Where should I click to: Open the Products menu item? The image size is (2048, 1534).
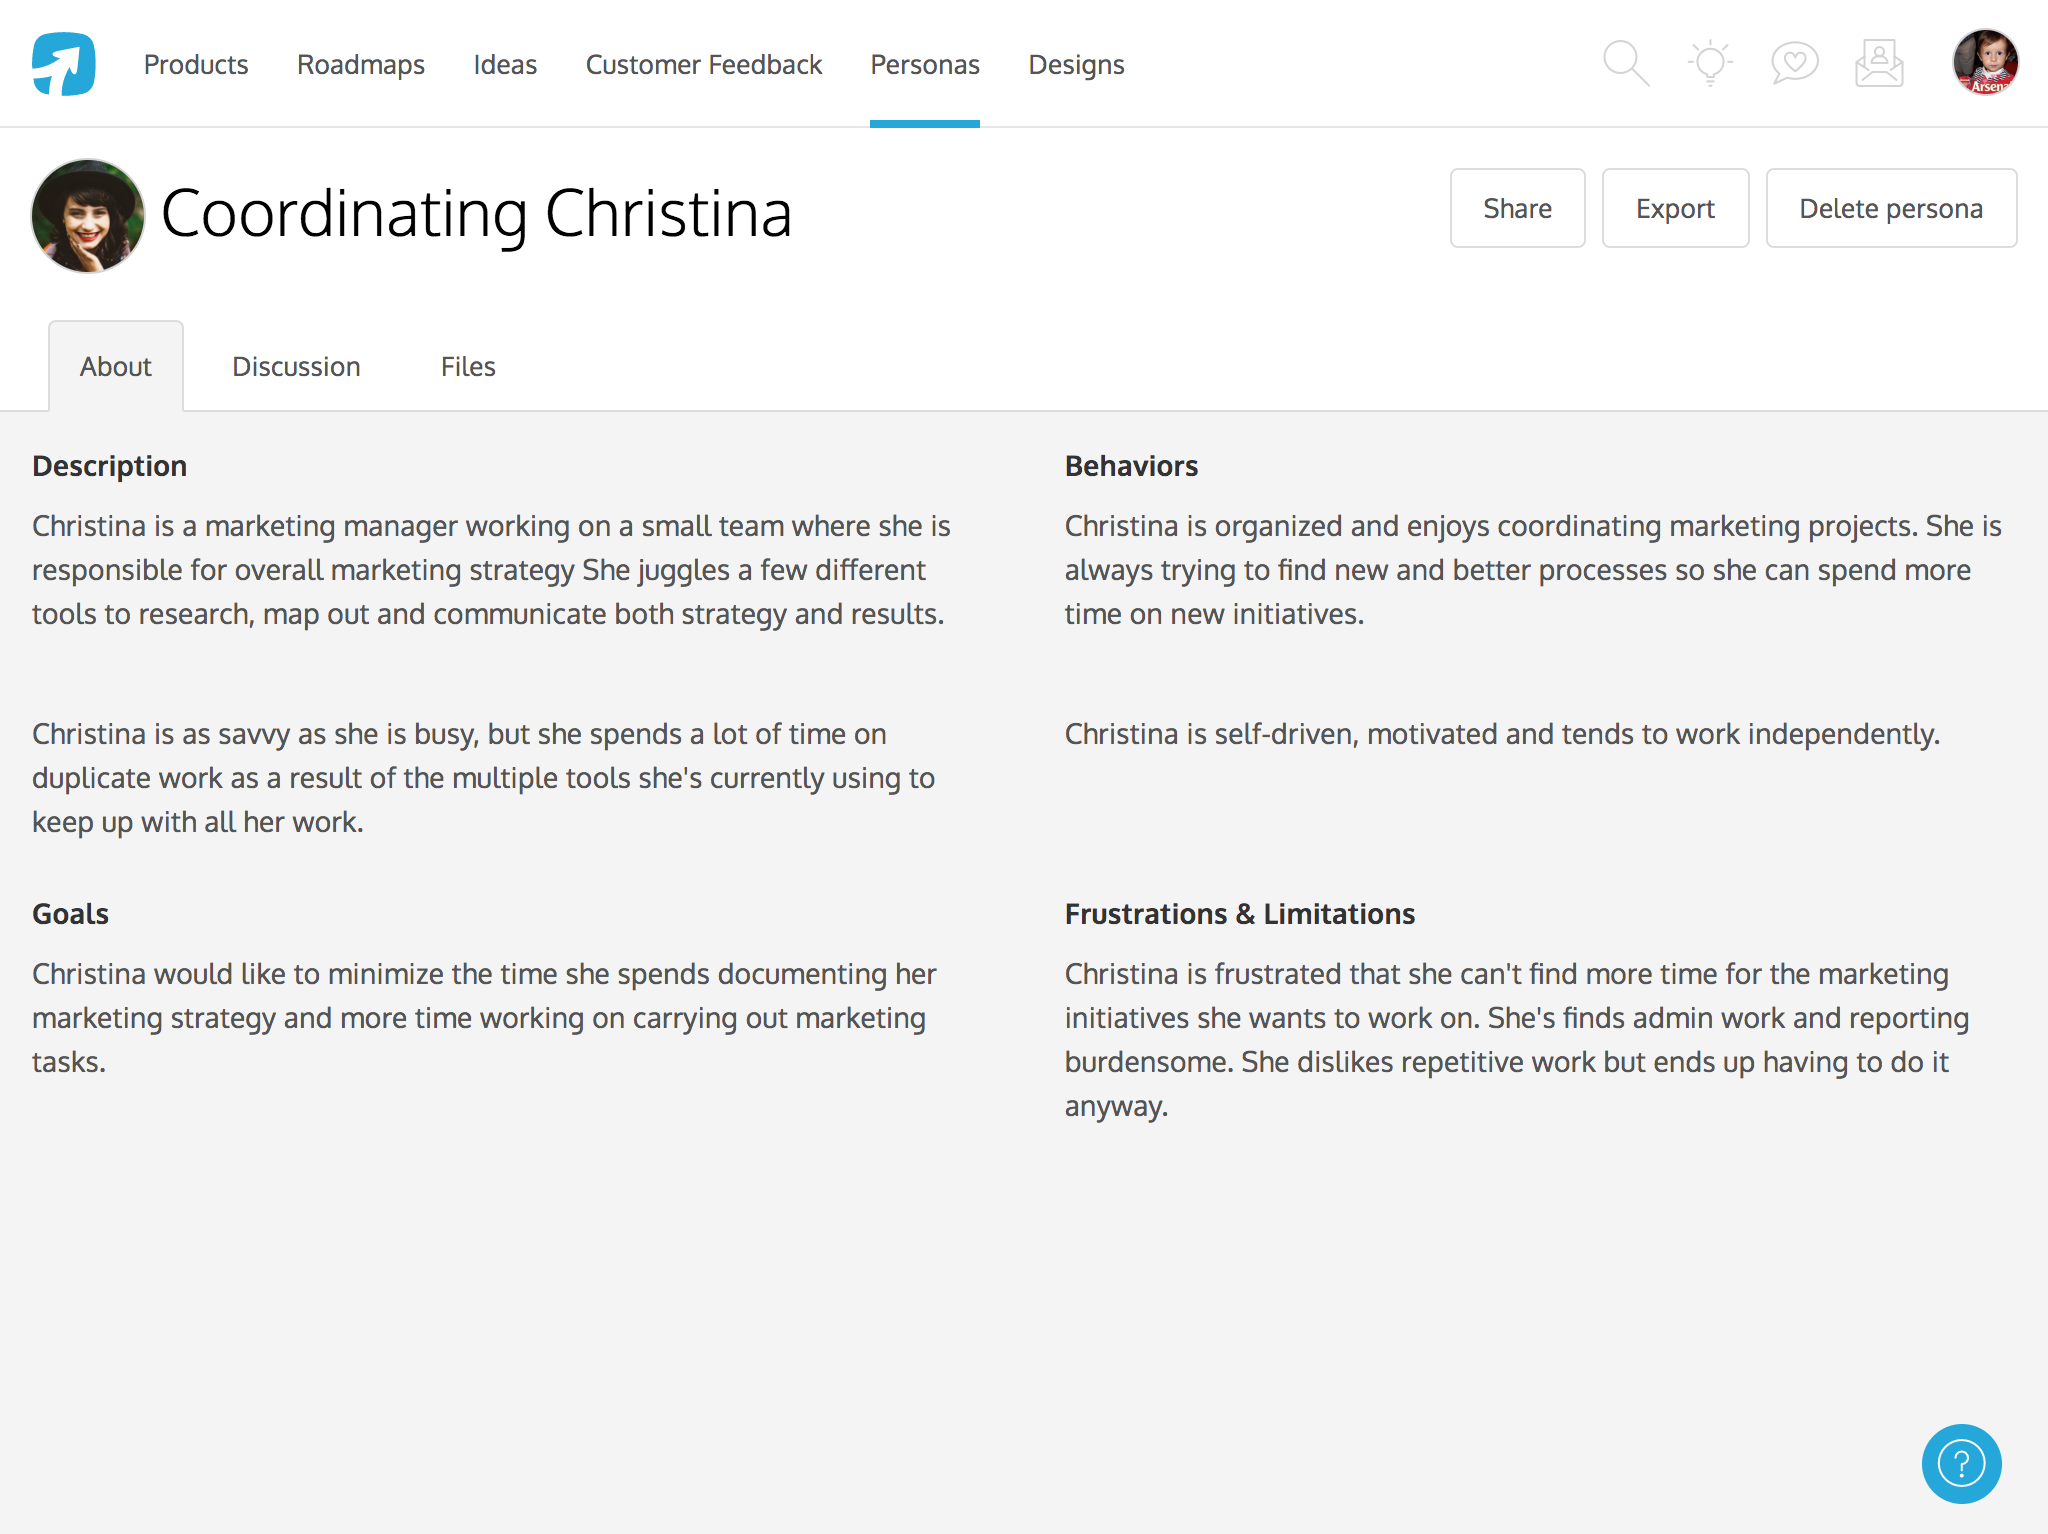195,64
